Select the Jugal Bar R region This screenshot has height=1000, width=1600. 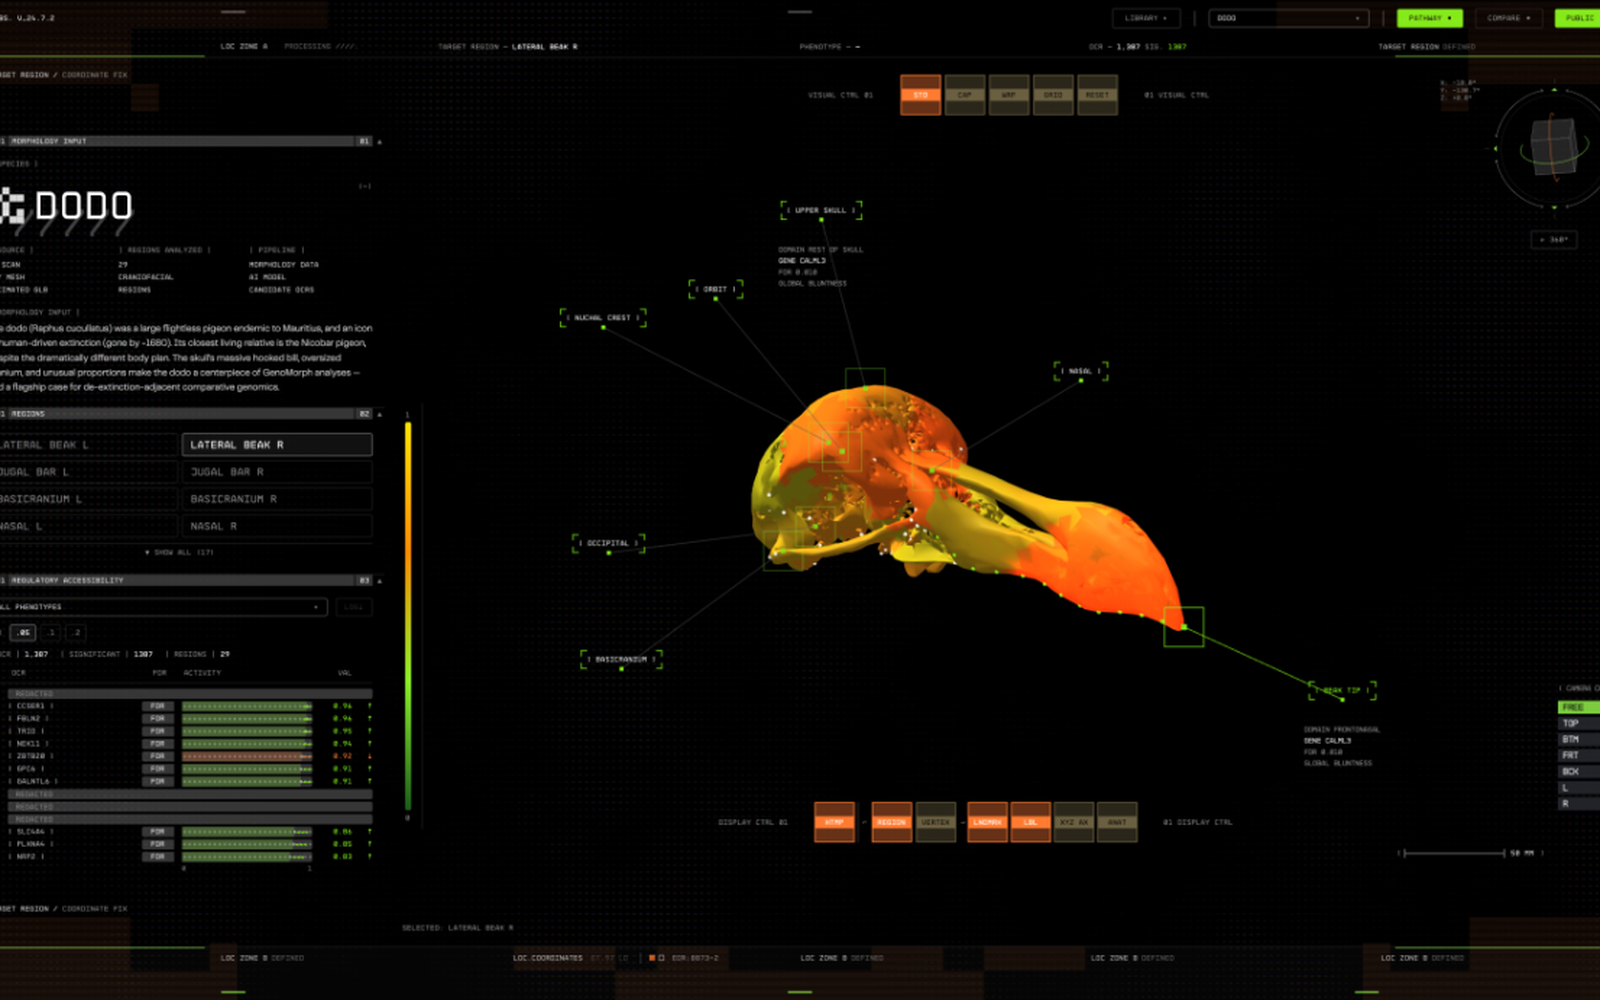[277, 472]
